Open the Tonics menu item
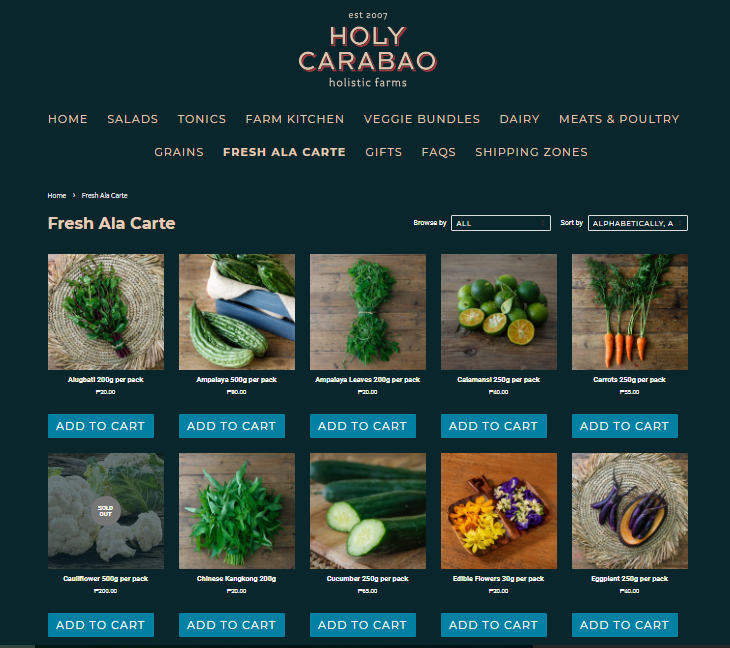This screenshot has height=648, width=730. point(202,119)
